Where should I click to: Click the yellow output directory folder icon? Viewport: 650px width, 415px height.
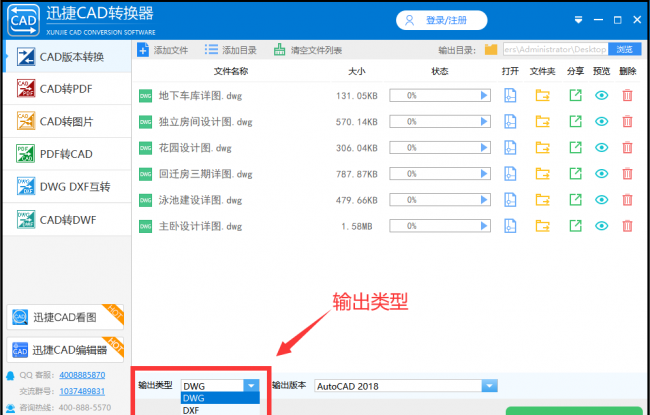tap(491, 50)
